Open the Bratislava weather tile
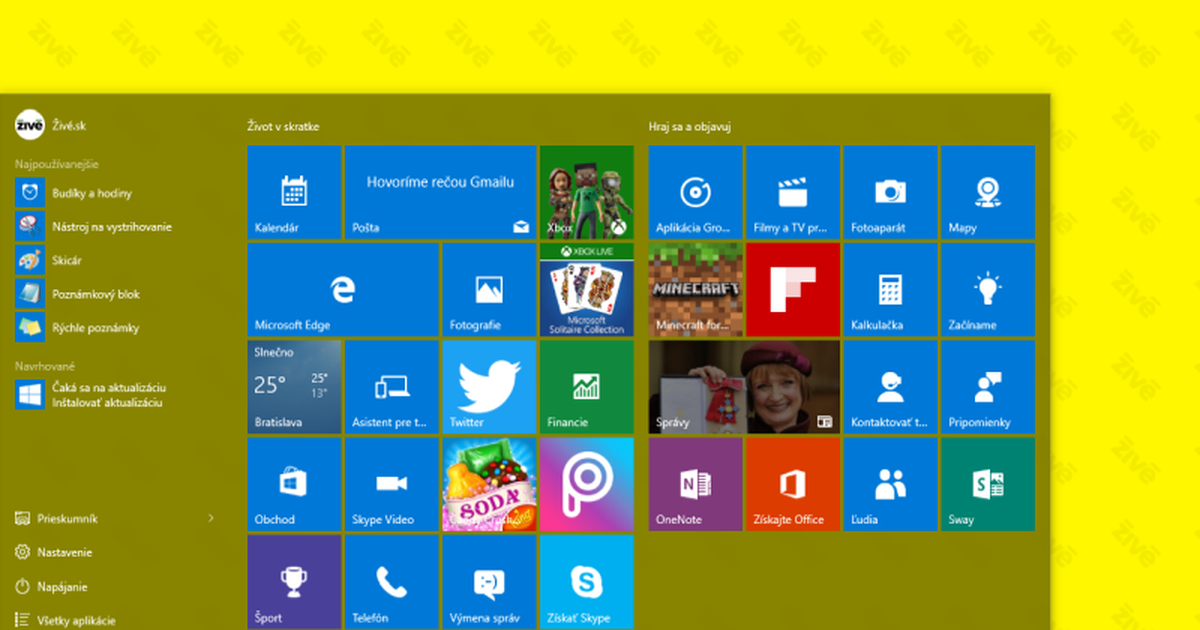 294,386
